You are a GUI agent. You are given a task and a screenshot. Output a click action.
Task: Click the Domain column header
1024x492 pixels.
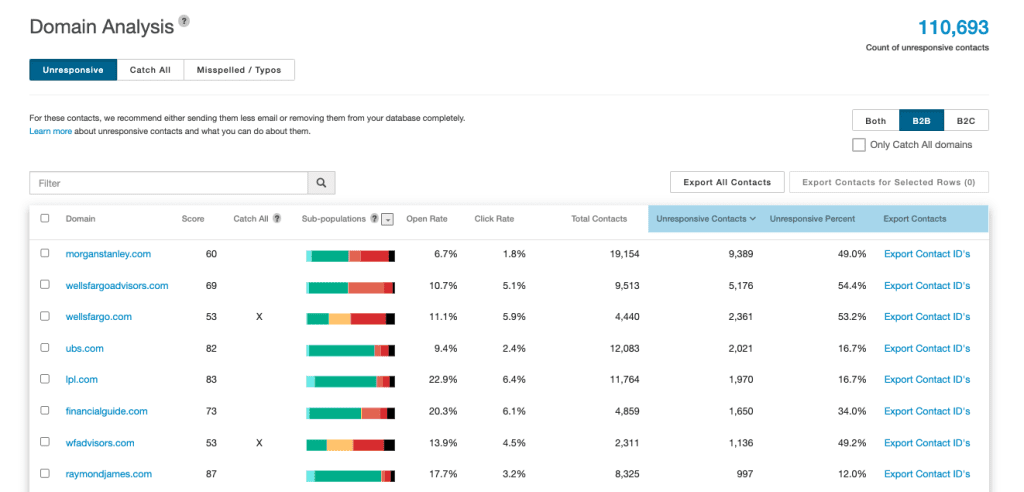[x=80, y=219]
